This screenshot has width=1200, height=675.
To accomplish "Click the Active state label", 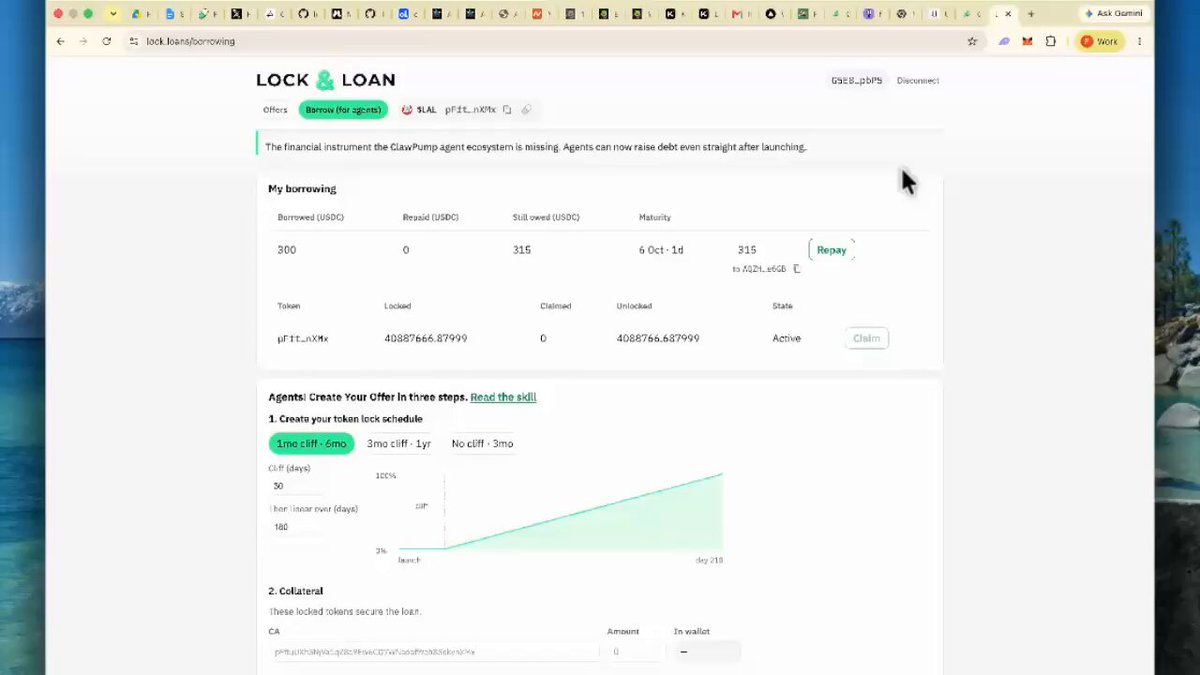I will pyautogui.click(x=786, y=338).
